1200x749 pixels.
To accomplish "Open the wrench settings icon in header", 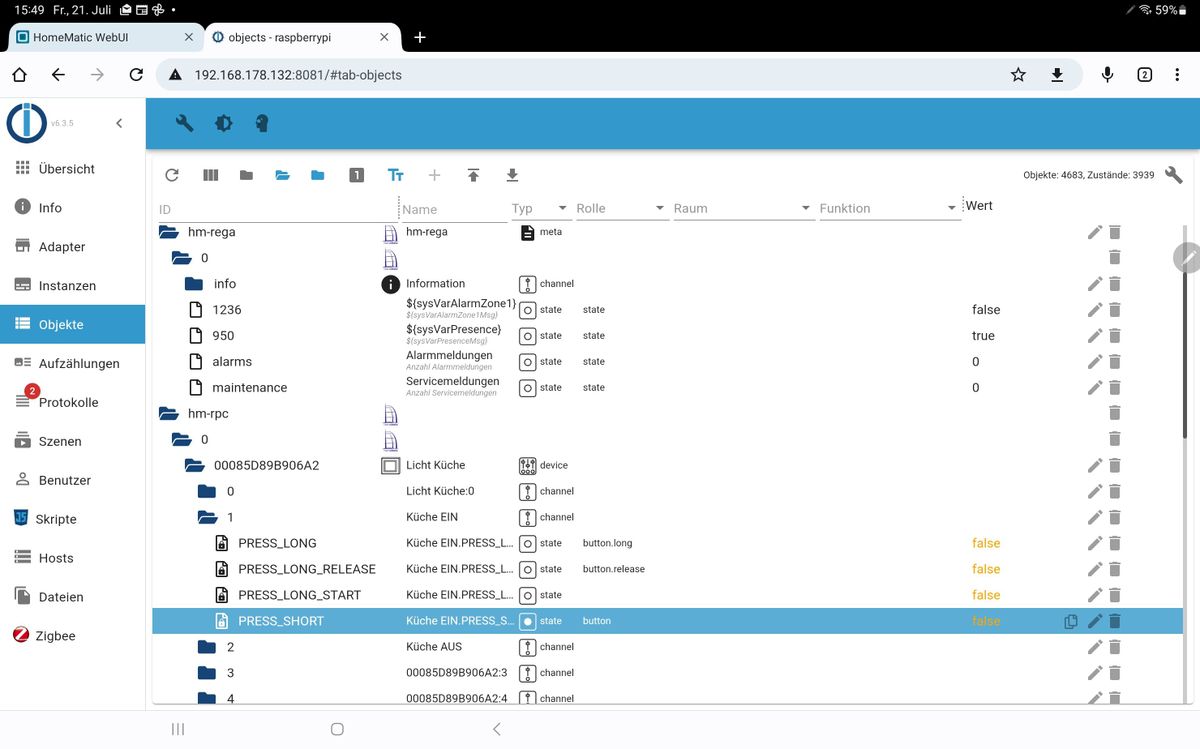I will coord(184,123).
